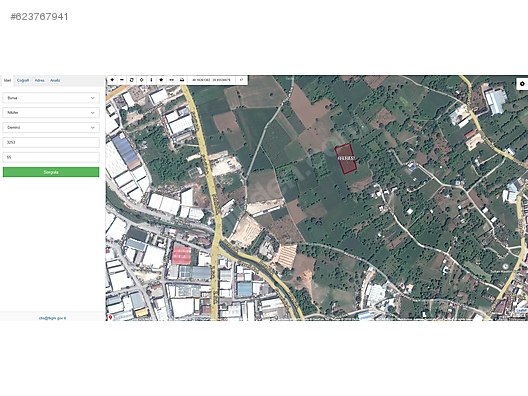Click the green Sorgula button
This screenshot has height=396, width=528.
pyautogui.click(x=51, y=172)
